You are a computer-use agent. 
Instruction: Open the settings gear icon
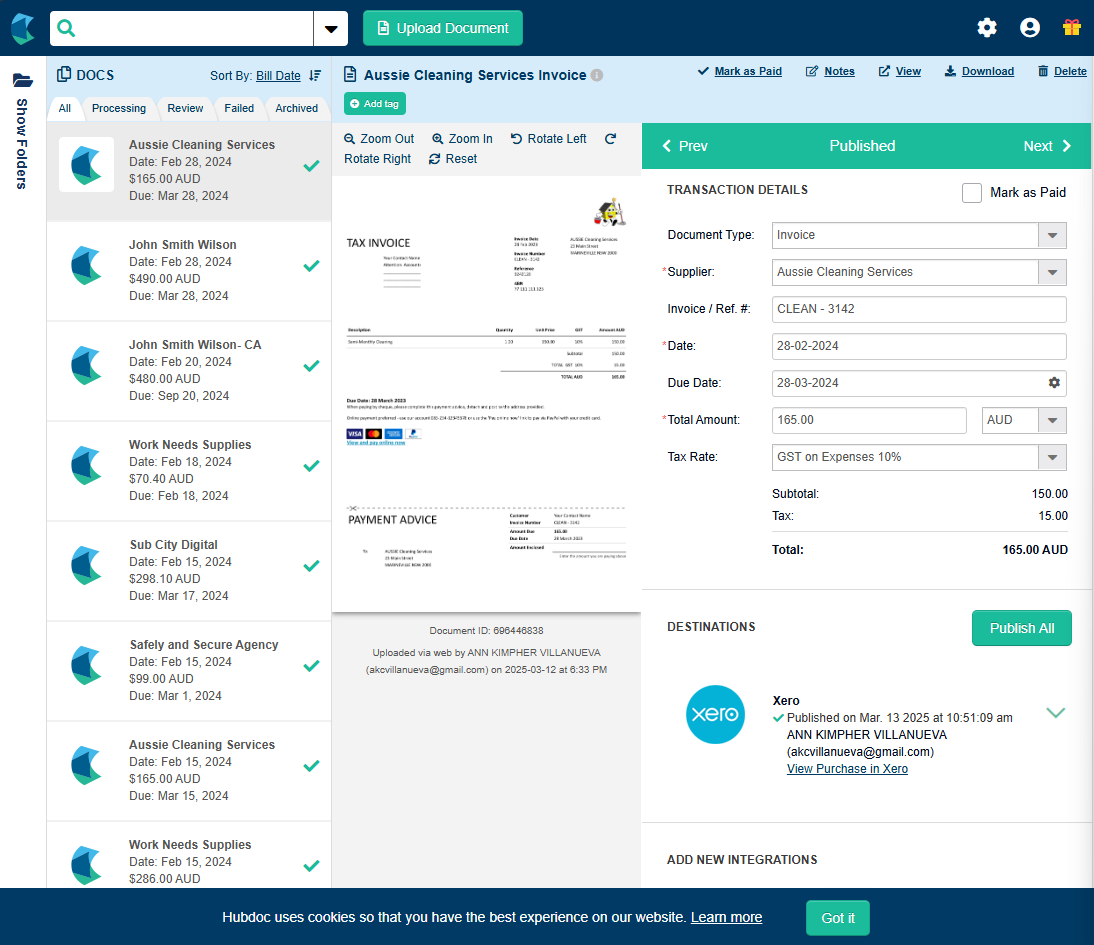(987, 28)
